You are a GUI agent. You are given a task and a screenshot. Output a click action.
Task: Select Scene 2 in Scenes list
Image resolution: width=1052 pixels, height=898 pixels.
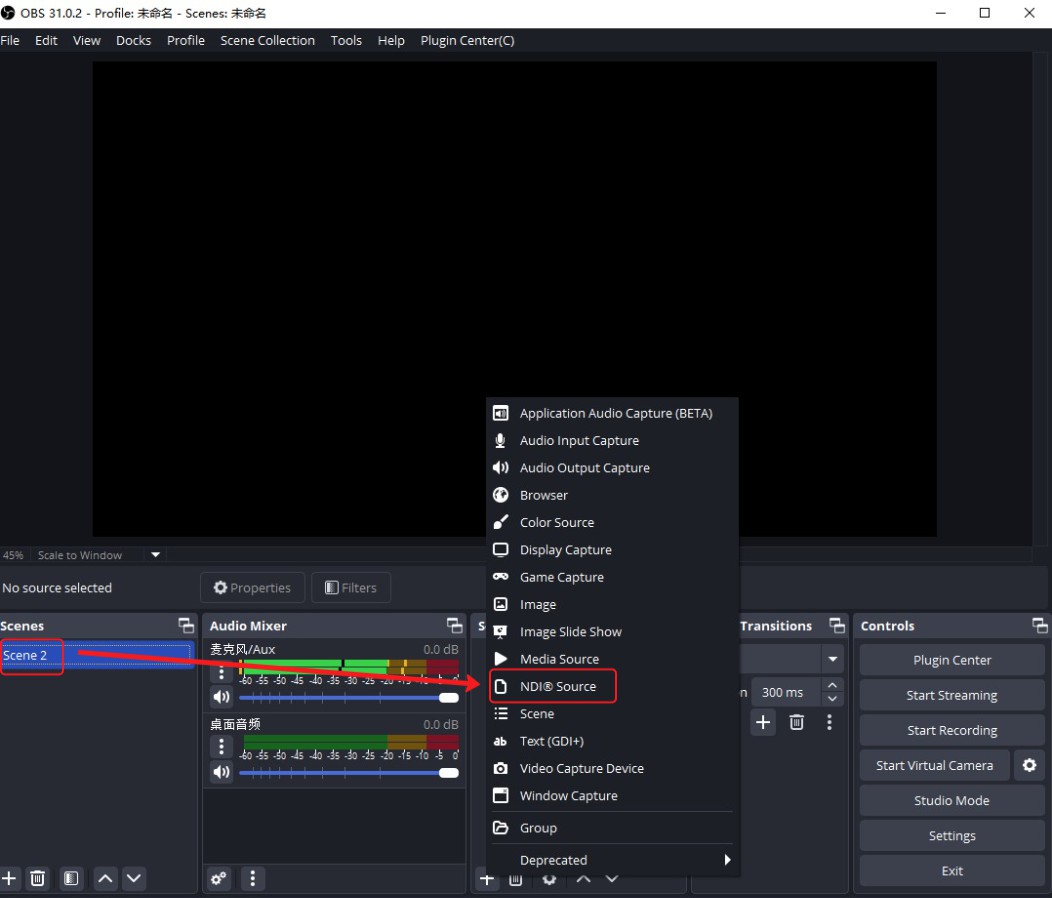click(97, 655)
